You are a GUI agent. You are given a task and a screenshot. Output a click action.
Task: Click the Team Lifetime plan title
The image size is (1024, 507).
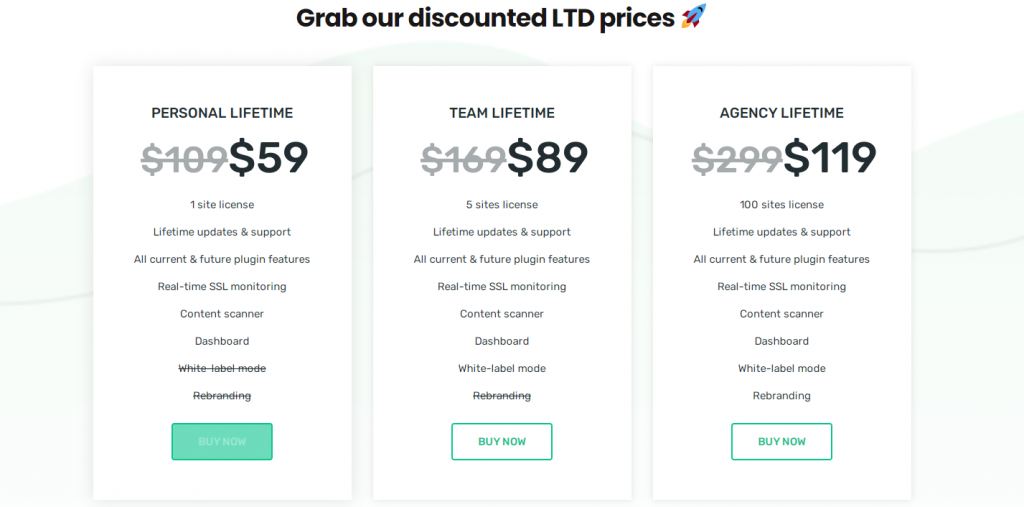(502, 113)
